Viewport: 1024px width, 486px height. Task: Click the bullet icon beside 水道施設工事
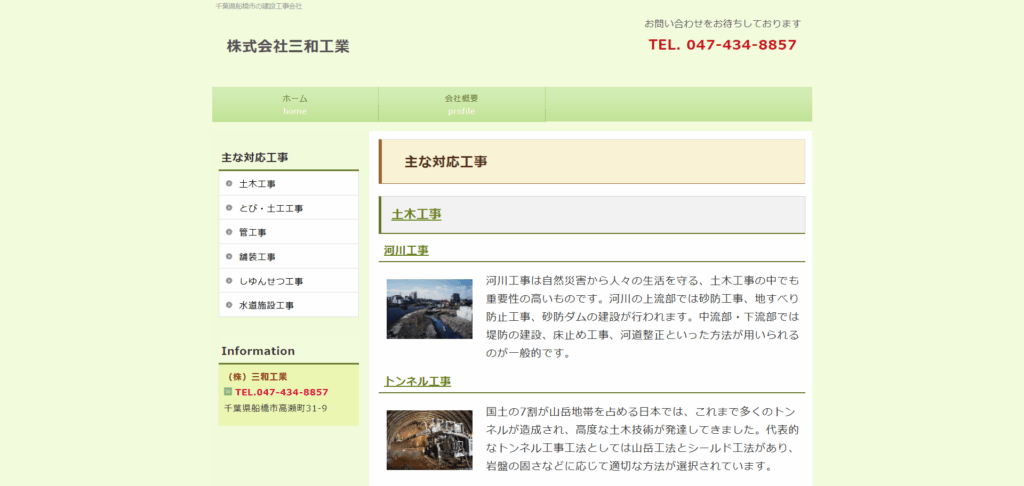(229, 305)
